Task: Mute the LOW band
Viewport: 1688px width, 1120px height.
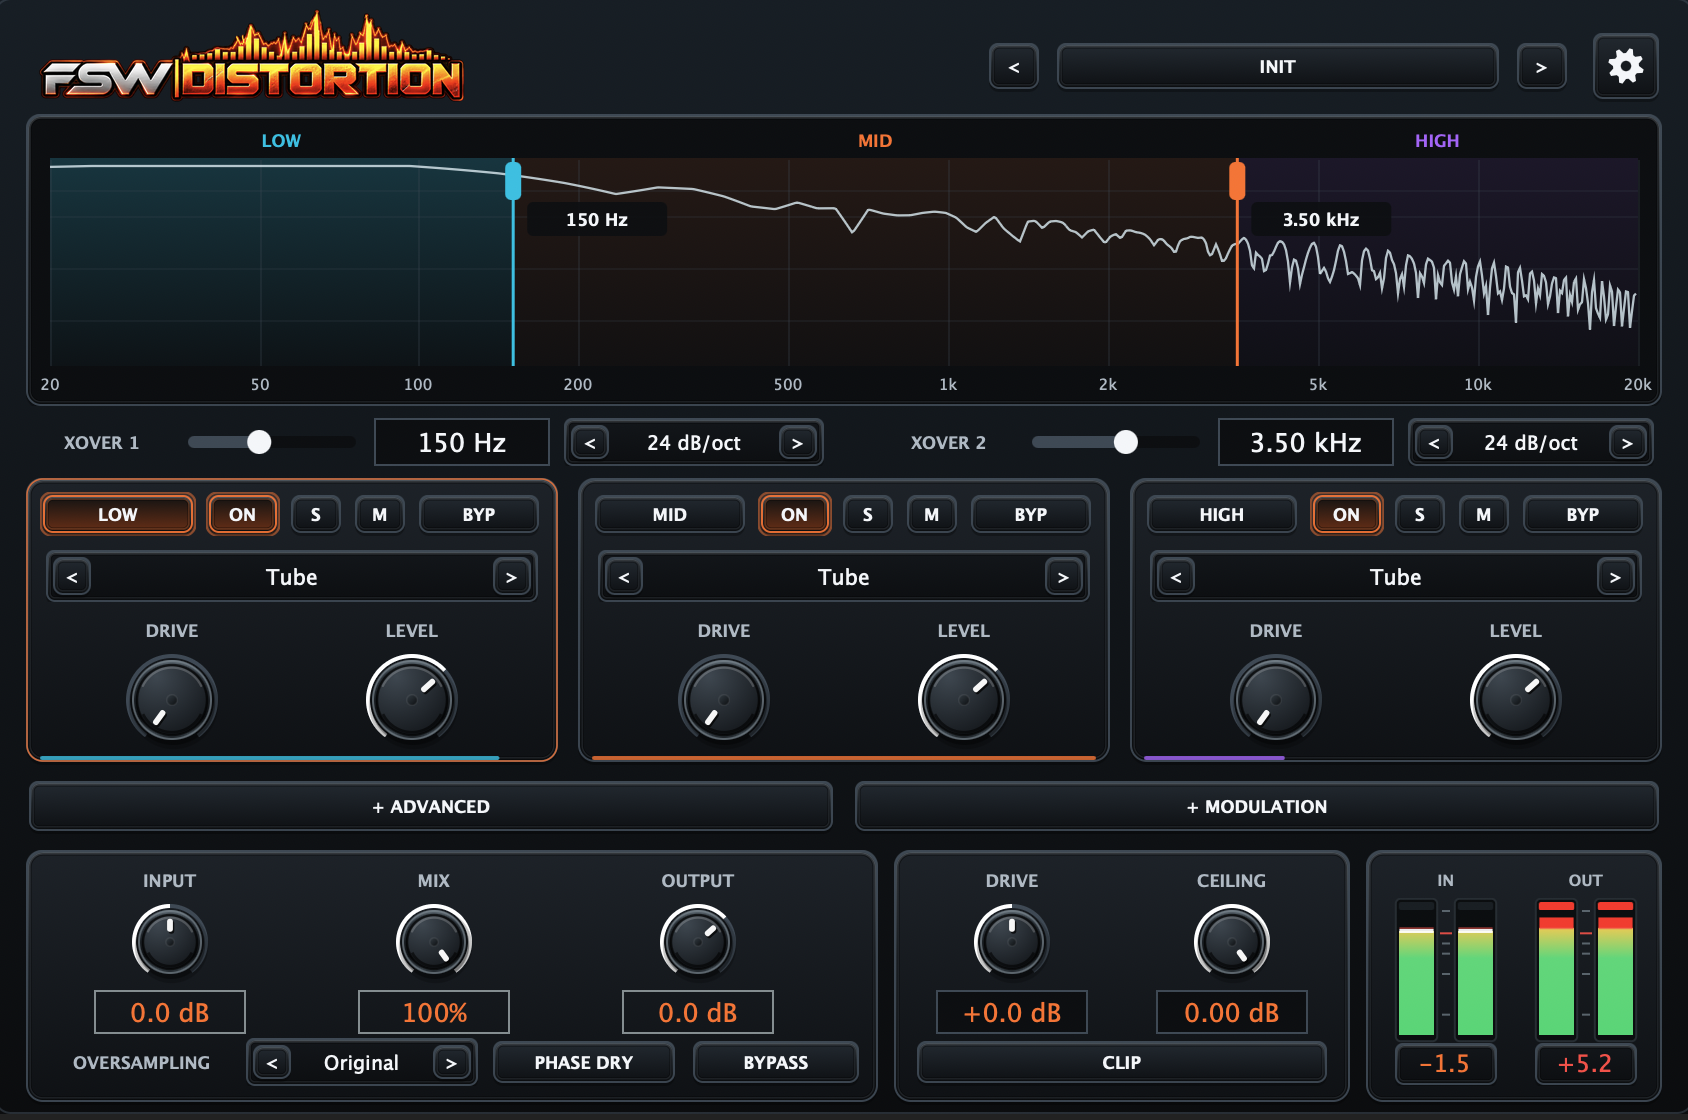Action: 380,514
